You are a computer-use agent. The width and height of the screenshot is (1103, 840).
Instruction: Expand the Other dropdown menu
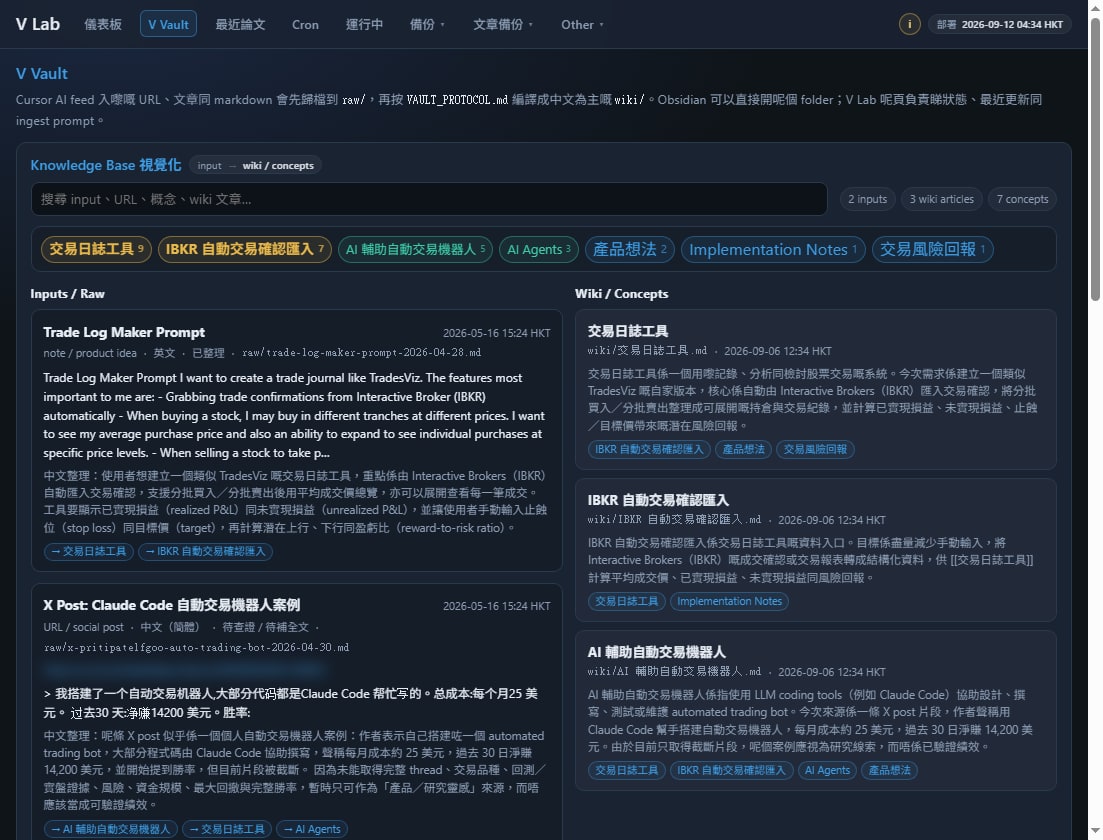click(582, 24)
